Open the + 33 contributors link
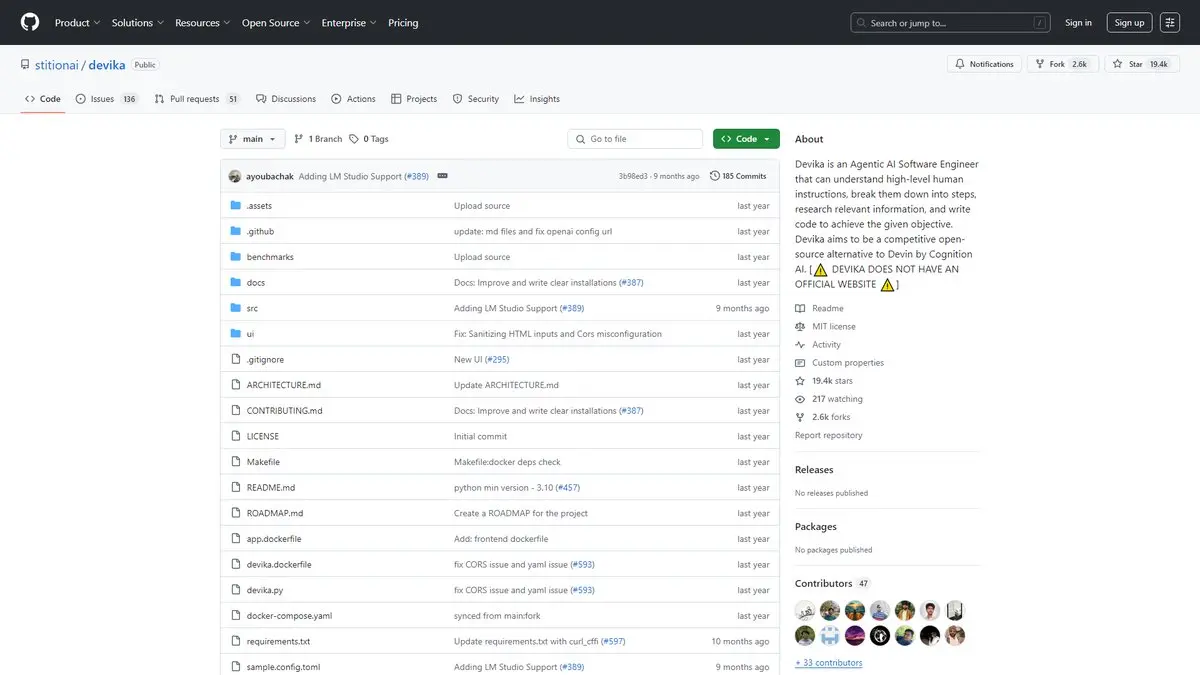The image size is (1200, 675). tap(828, 662)
